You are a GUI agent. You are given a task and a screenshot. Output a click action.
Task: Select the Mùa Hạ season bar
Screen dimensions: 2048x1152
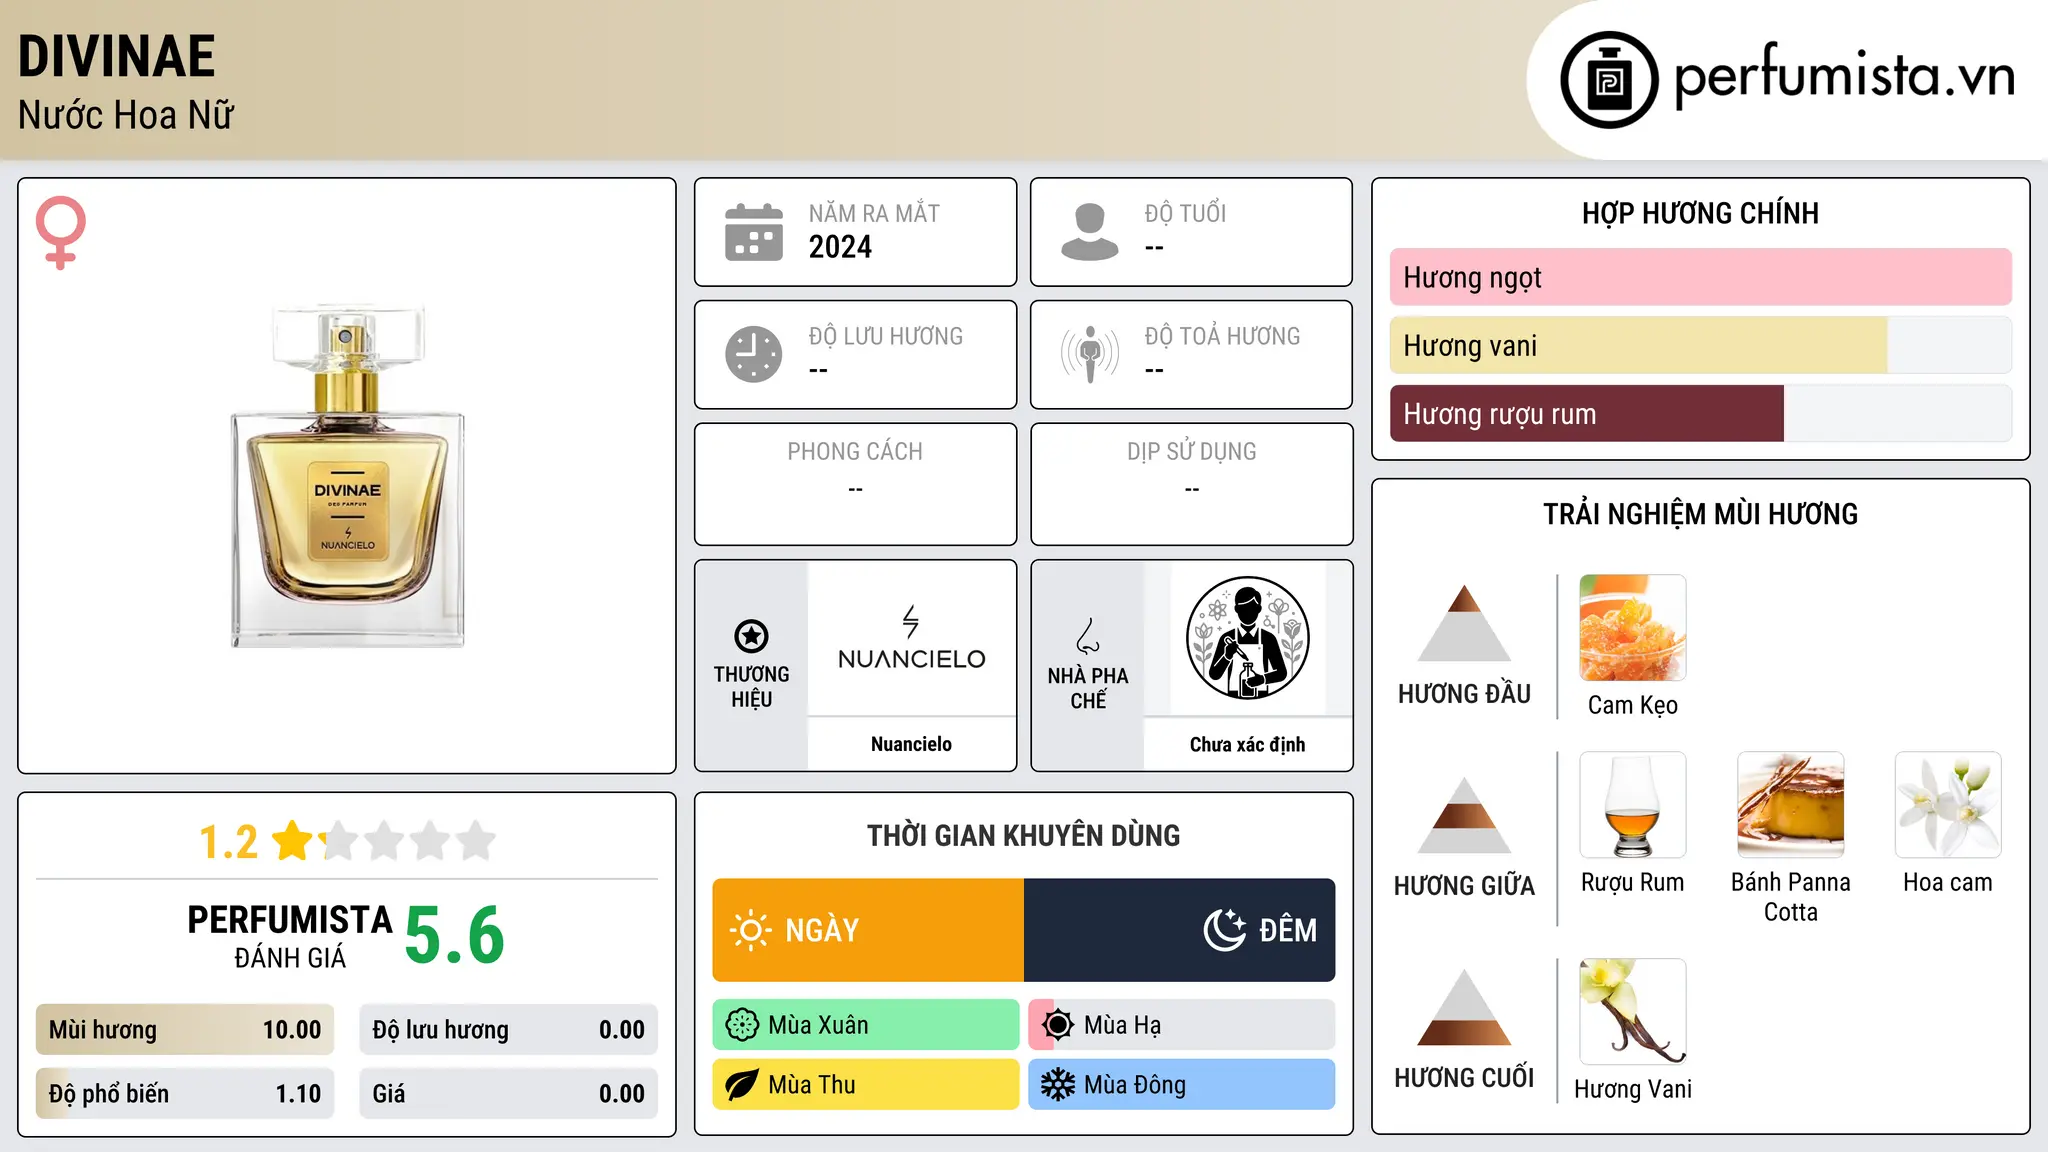pos(1182,1025)
